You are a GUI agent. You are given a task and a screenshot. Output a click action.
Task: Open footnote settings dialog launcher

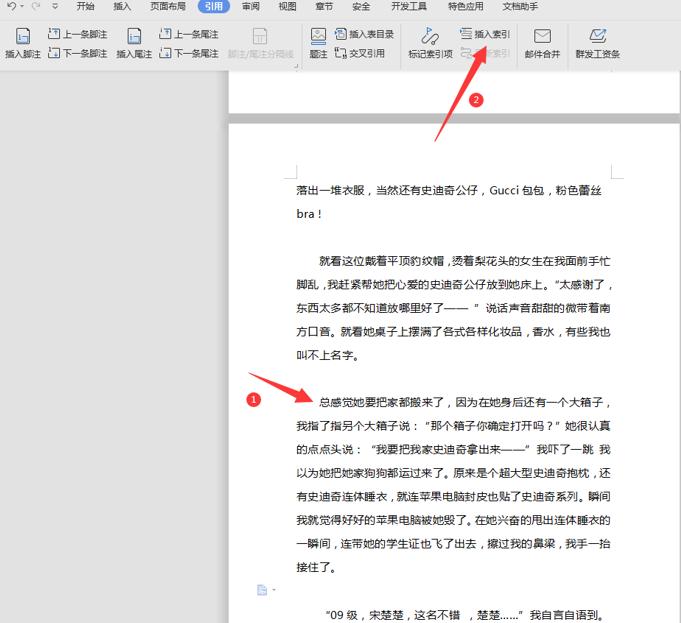pos(296,66)
